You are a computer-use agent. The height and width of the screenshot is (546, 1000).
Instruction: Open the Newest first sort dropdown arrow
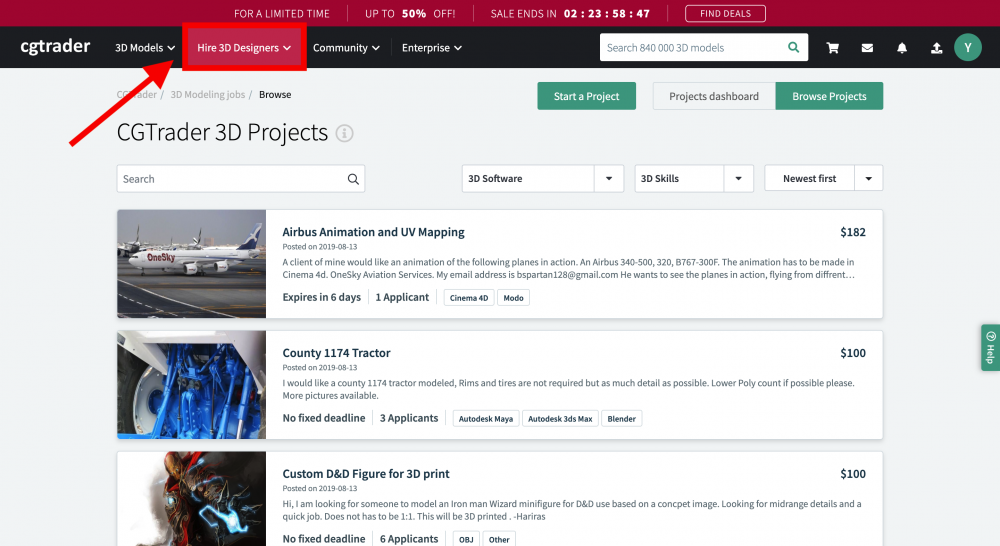(869, 179)
